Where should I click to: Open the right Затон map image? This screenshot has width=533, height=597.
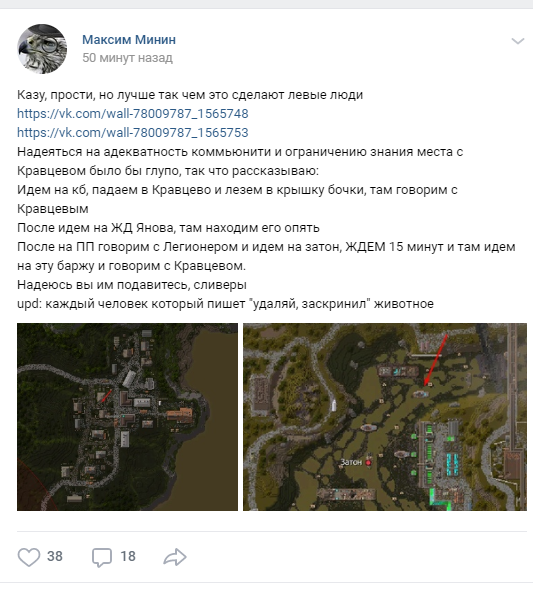[385, 417]
